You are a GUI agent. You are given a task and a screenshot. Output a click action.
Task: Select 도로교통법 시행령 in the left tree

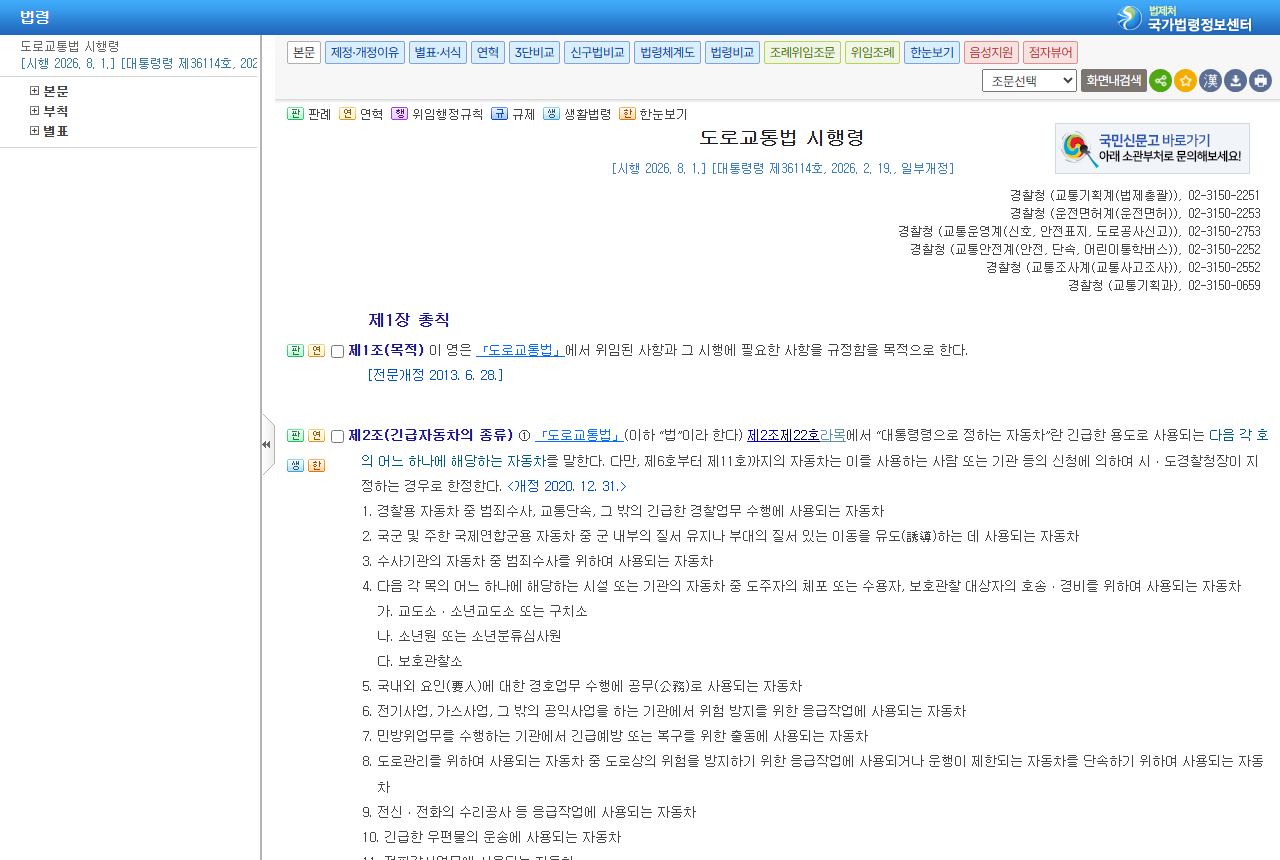[x=70, y=46]
